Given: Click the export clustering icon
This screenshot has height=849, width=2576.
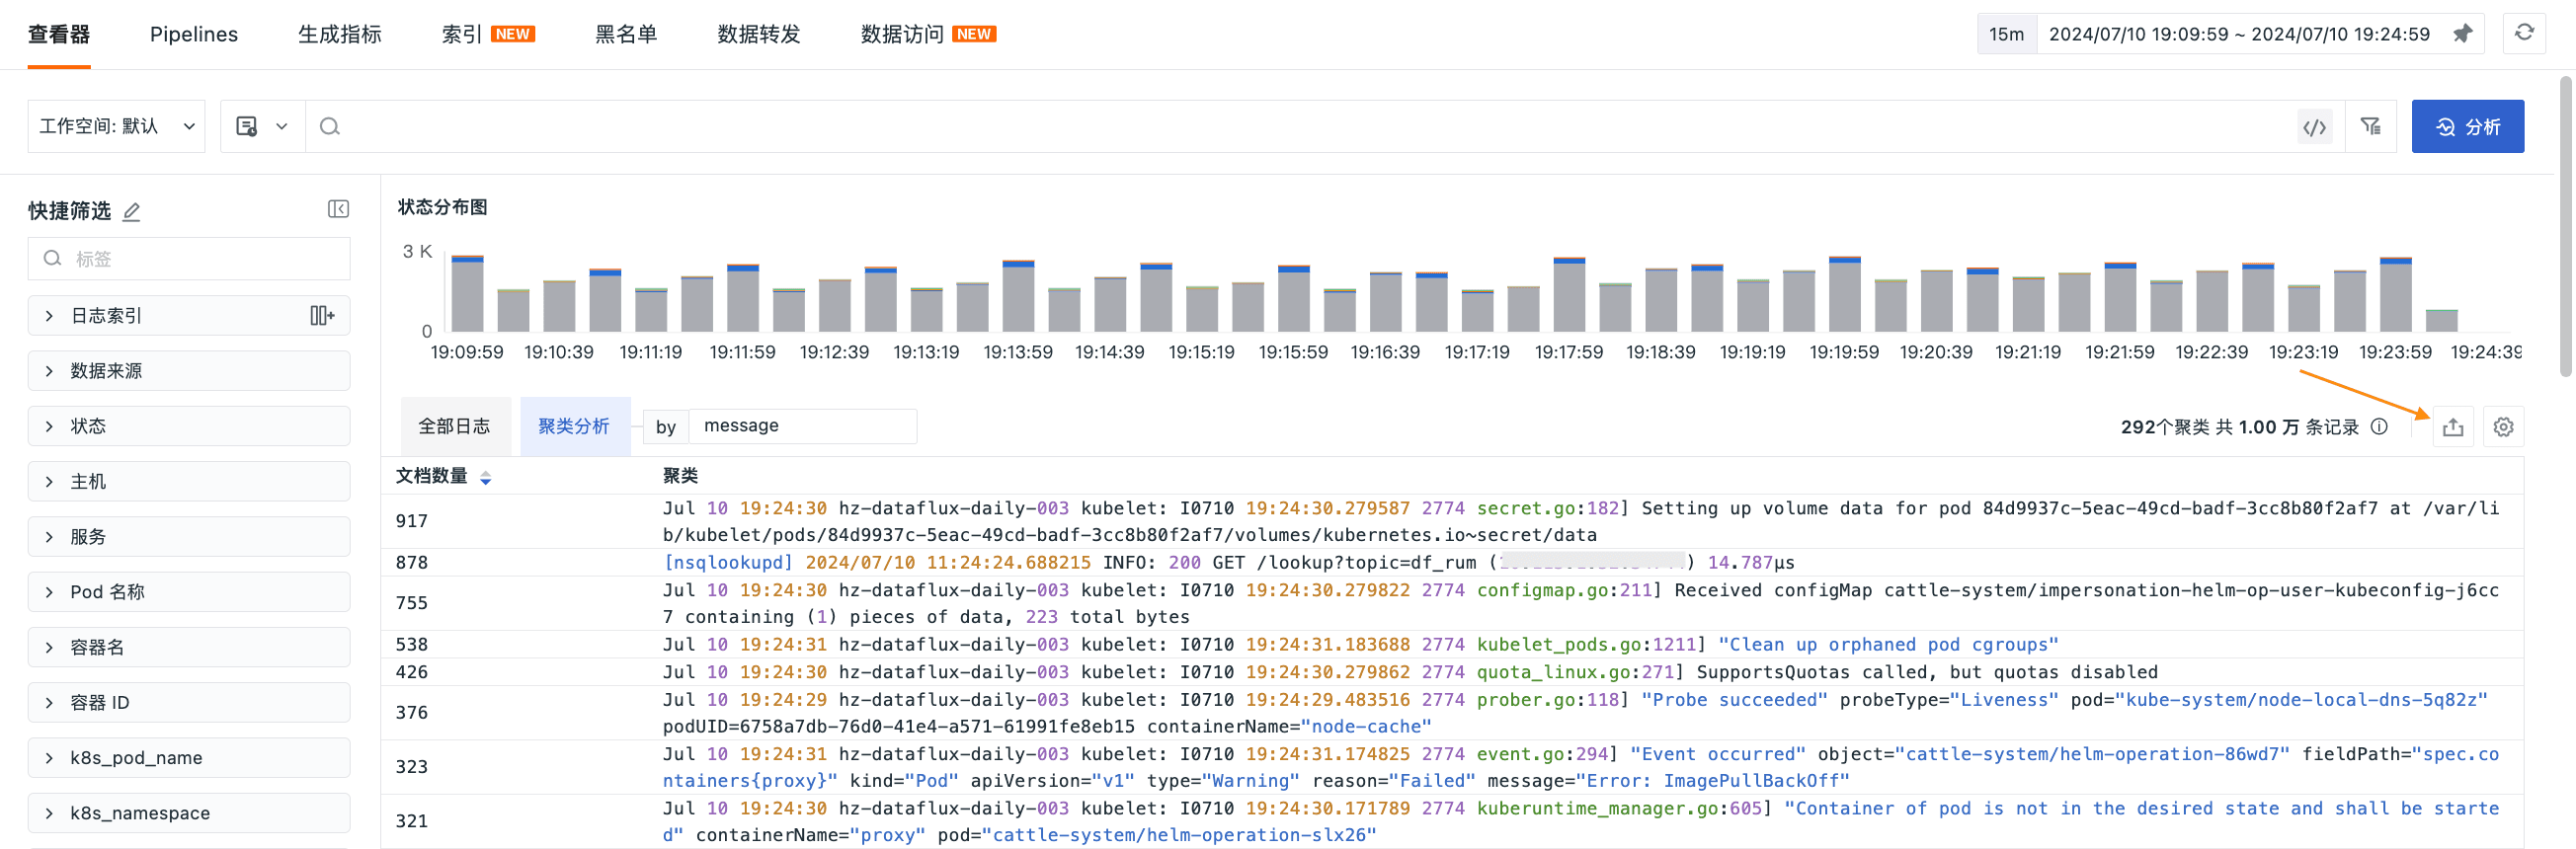Looking at the screenshot, I should click(2453, 427).
